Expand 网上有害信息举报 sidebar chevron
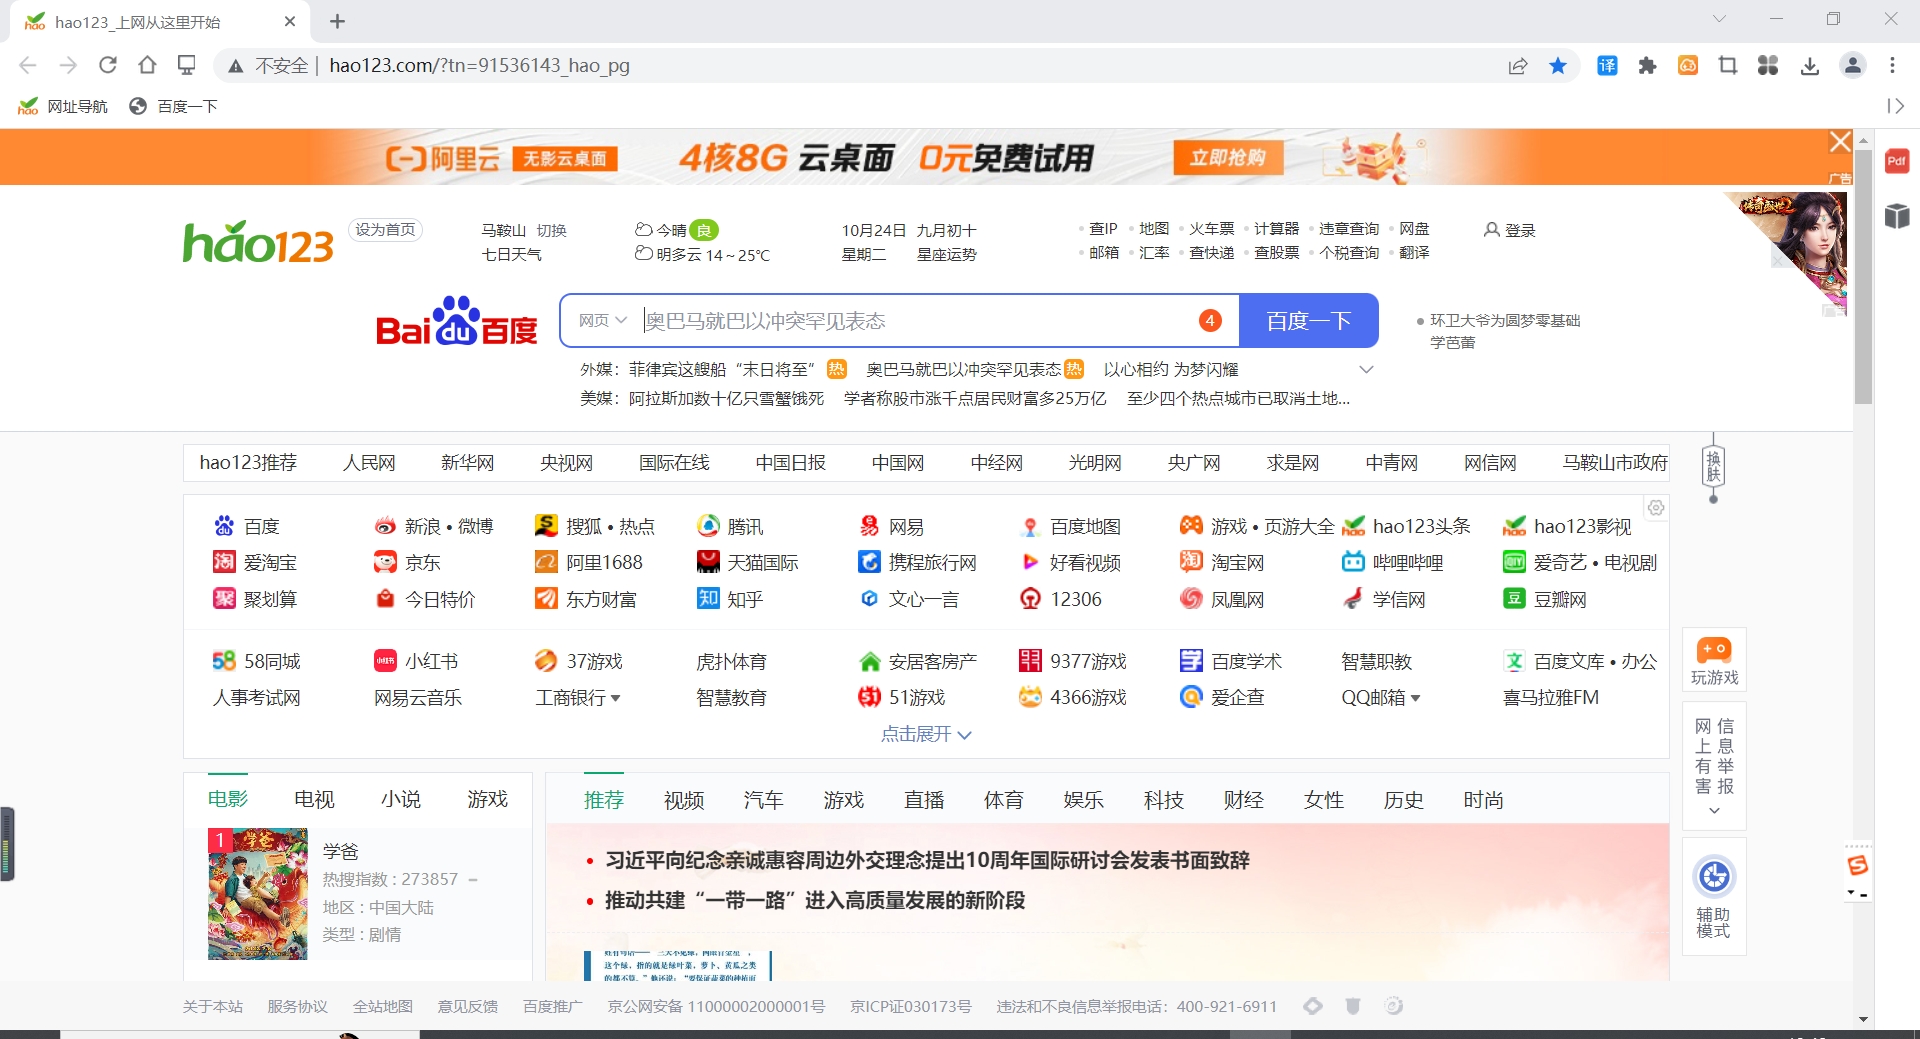This screenshot has height=1039, width=1920. tap(1714, 810)
